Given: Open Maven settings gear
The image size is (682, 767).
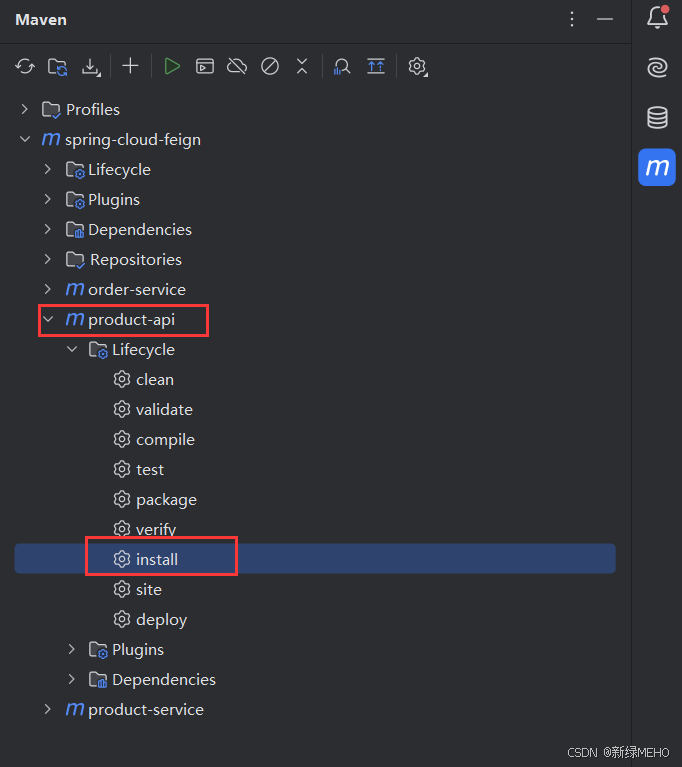Looking at the screenshot, I should coord(417,66).
